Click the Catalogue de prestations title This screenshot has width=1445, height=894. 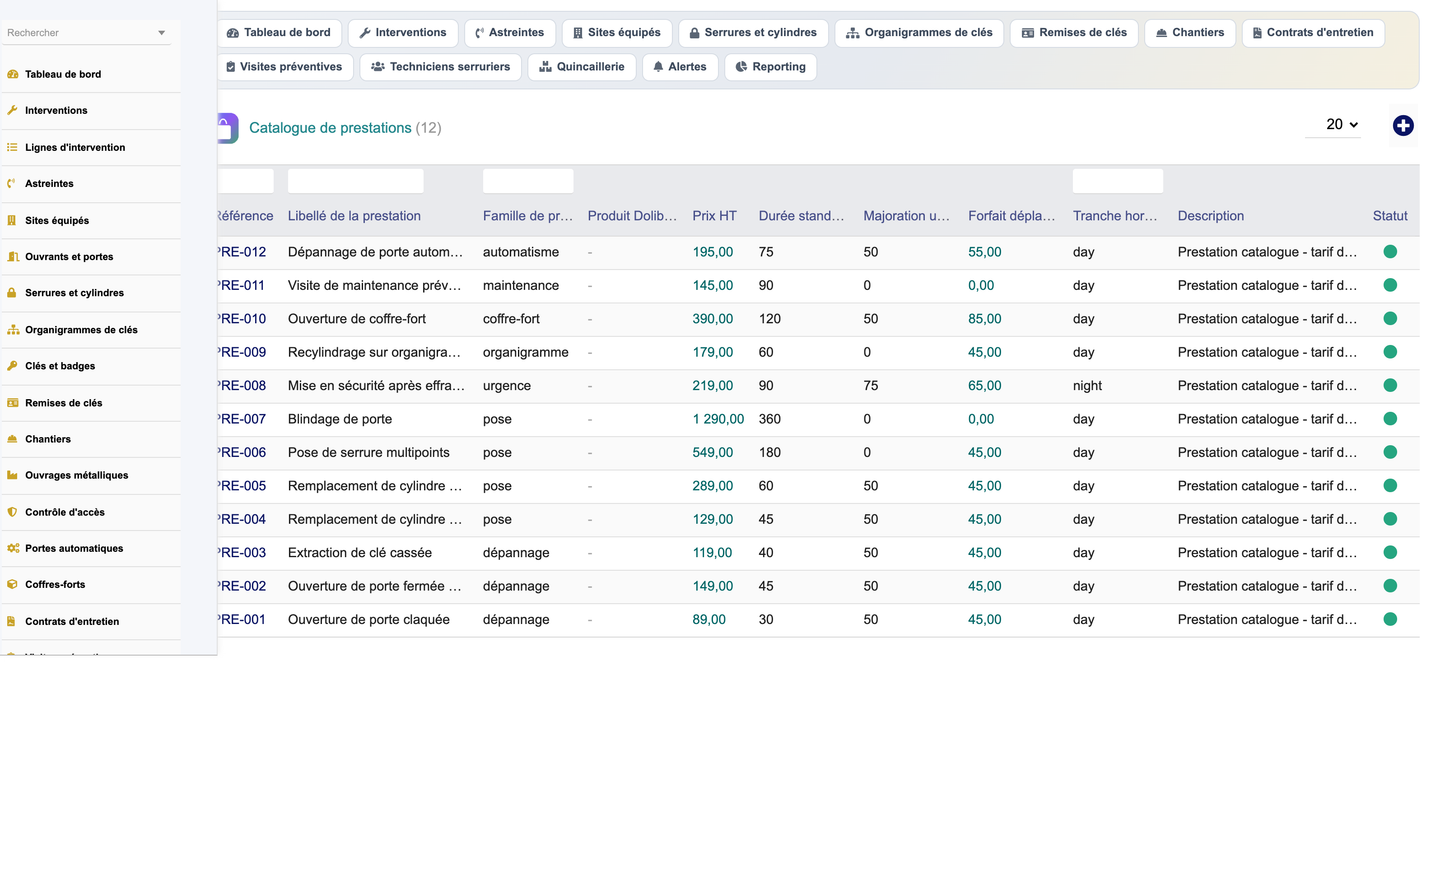tap(330, 128)
